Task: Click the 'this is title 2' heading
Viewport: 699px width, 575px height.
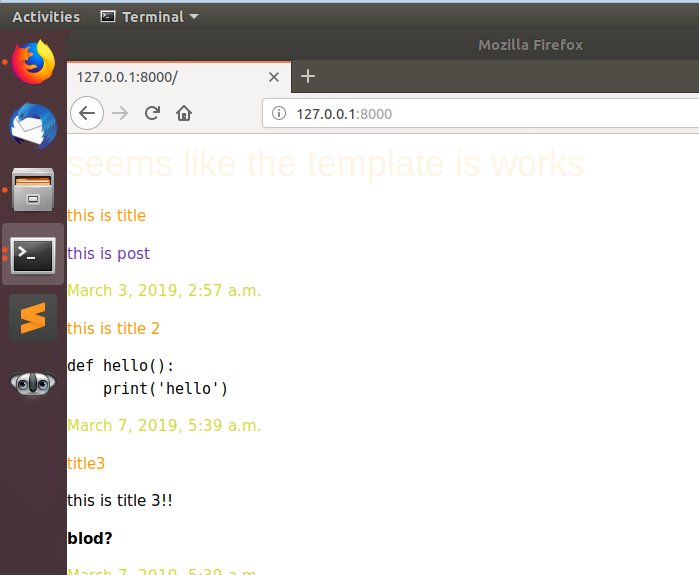Action: coord(113,329)
